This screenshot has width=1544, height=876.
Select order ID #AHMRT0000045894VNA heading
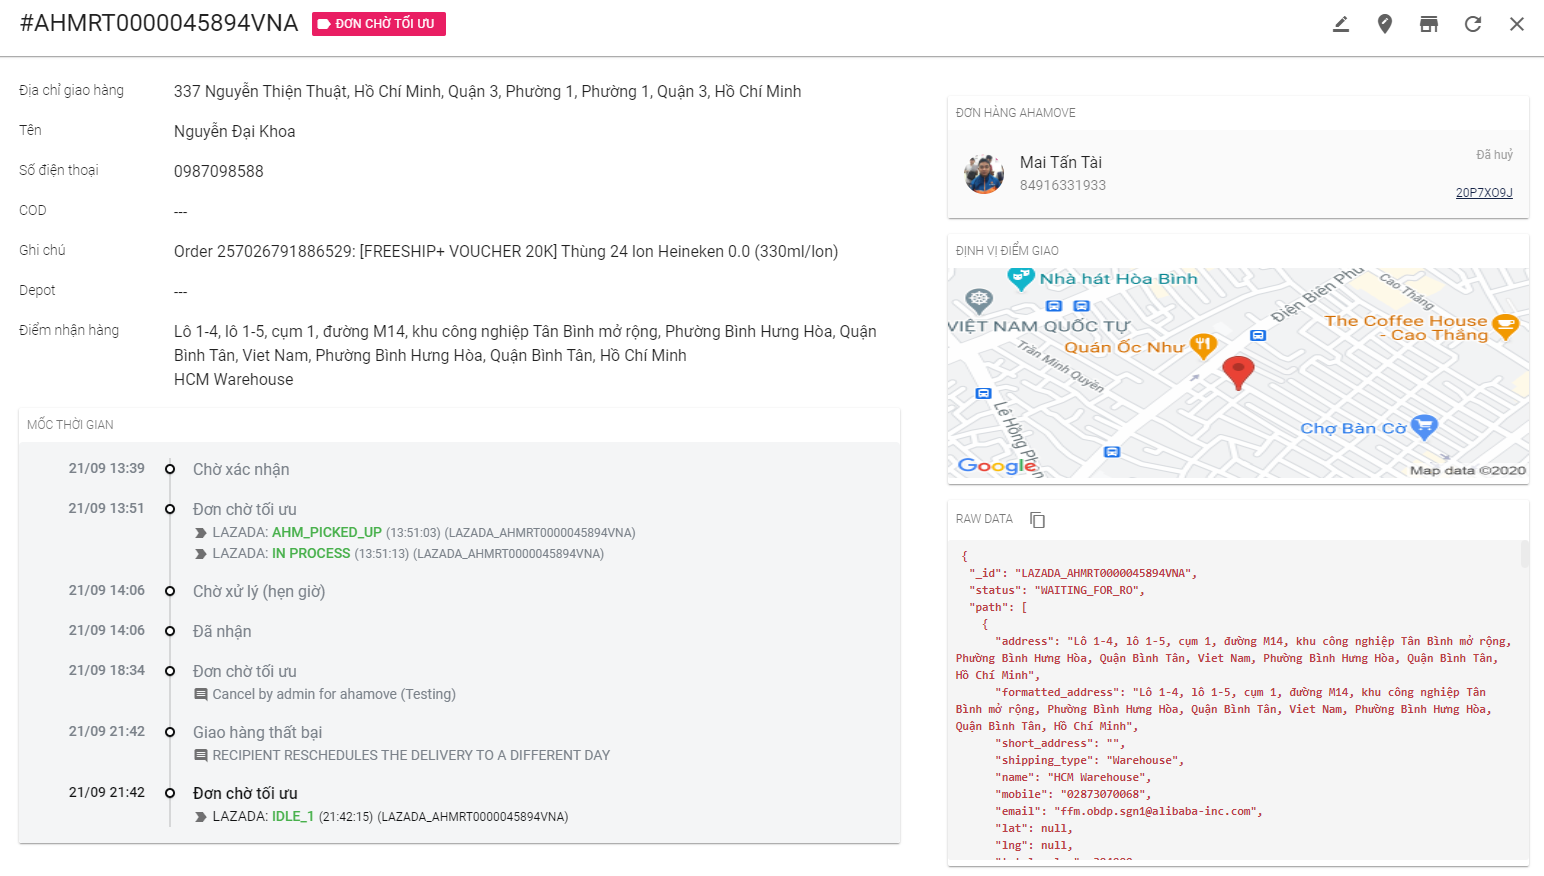(x=159, y=24)
